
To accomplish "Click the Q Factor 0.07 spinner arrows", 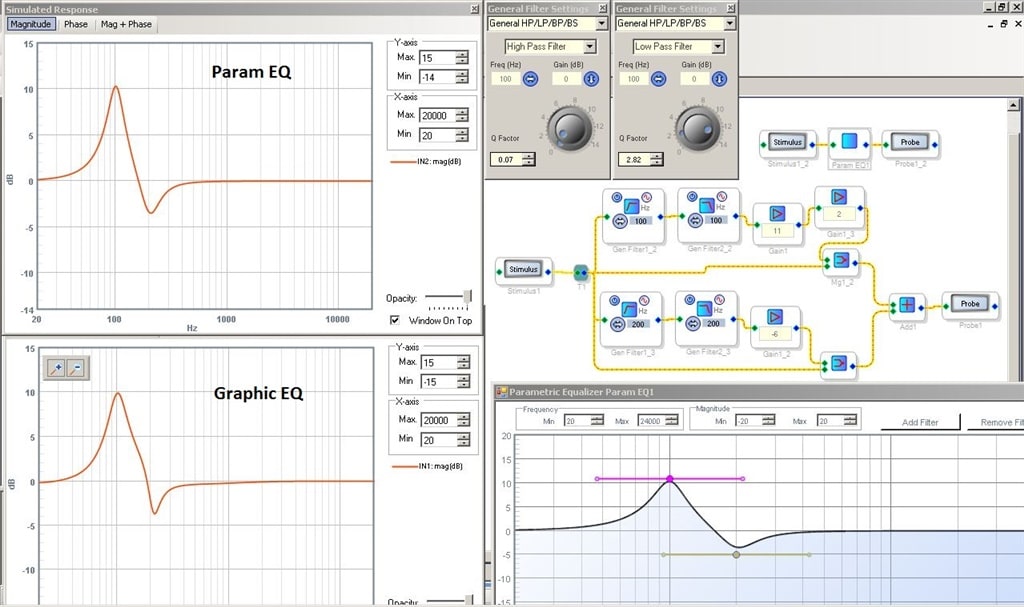I will pos(529,159).
